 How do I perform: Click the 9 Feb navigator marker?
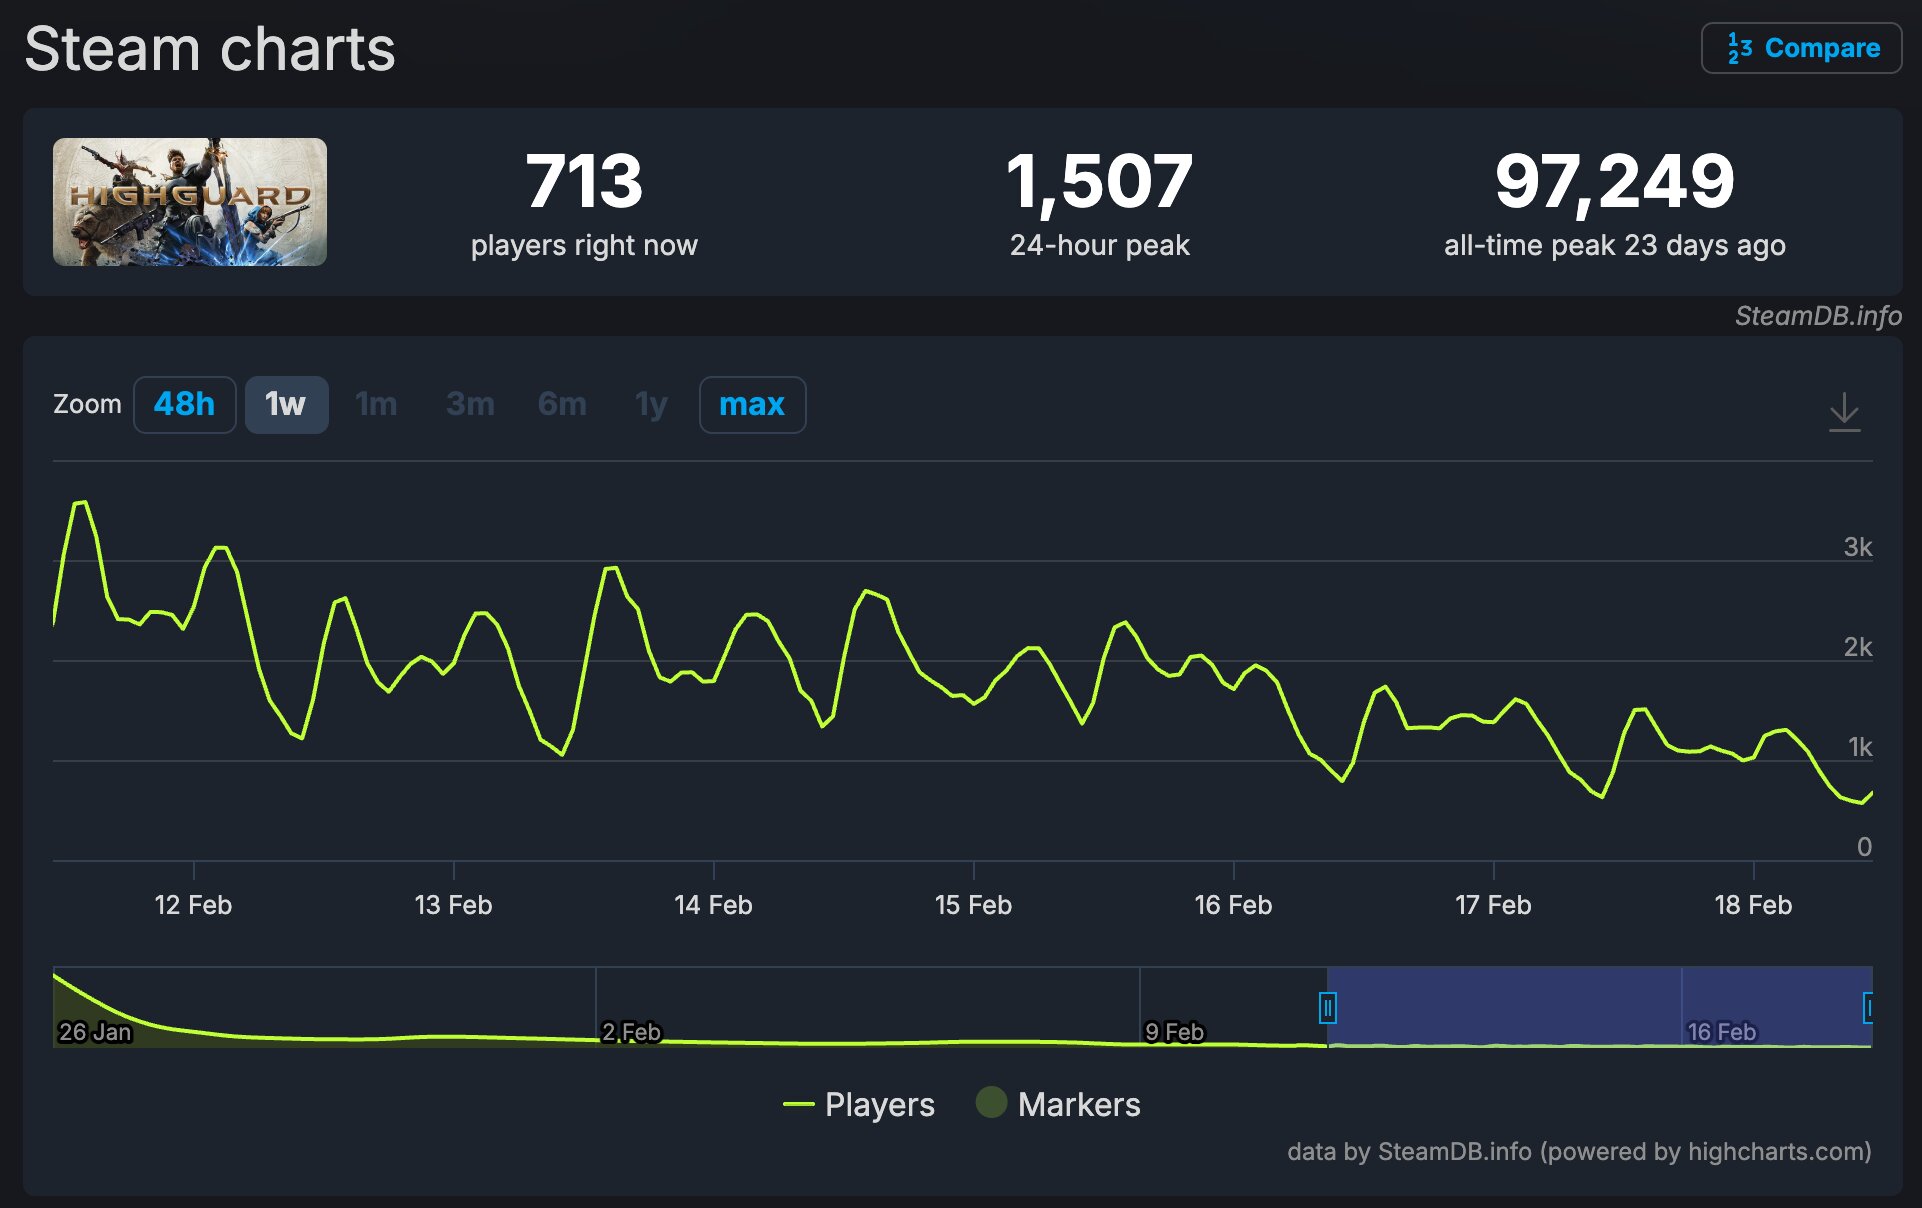(x=1174, y=1031)
